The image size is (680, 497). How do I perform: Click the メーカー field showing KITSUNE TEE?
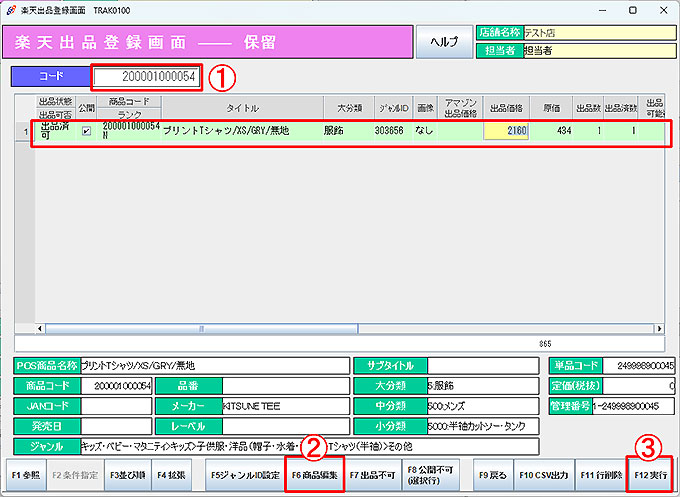click(x=286, y=406)
